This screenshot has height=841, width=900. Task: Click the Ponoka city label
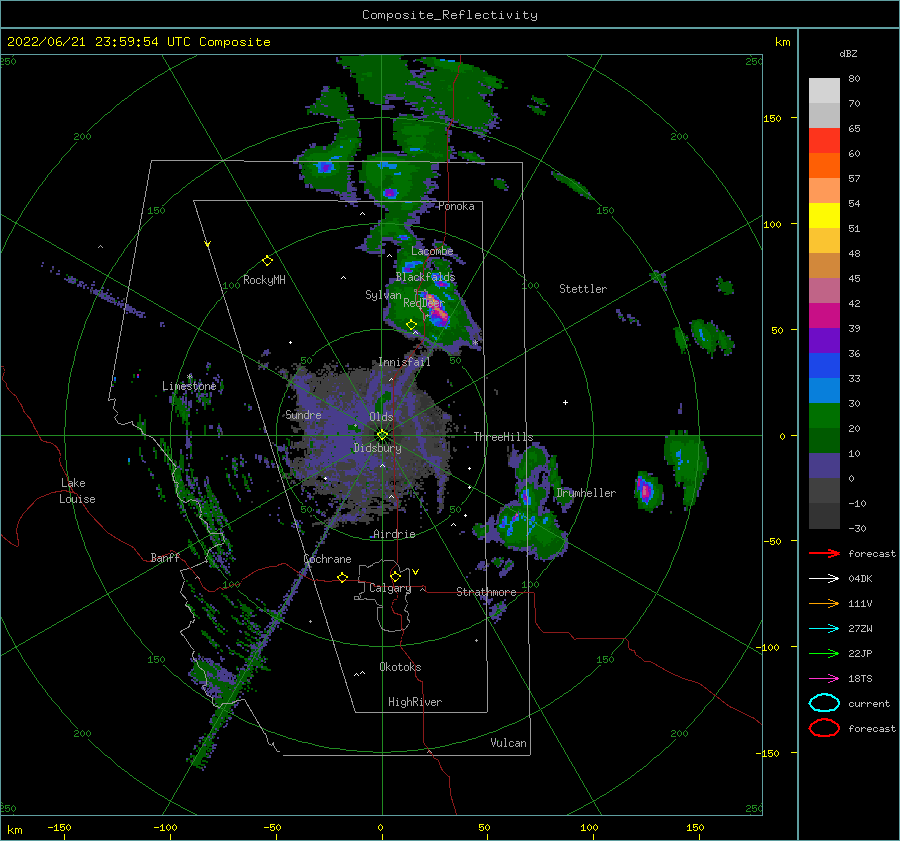tap(456, 206)
